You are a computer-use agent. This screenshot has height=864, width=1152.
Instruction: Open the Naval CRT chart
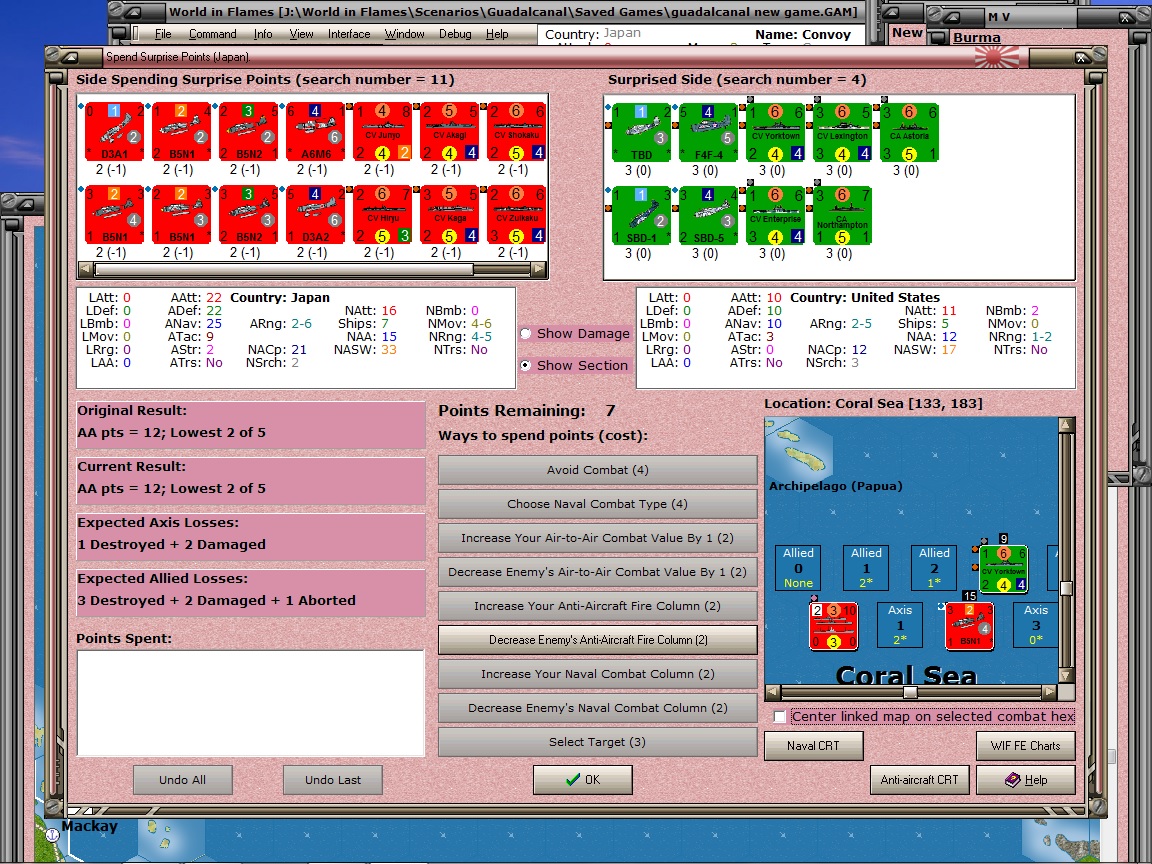point(813,746)
